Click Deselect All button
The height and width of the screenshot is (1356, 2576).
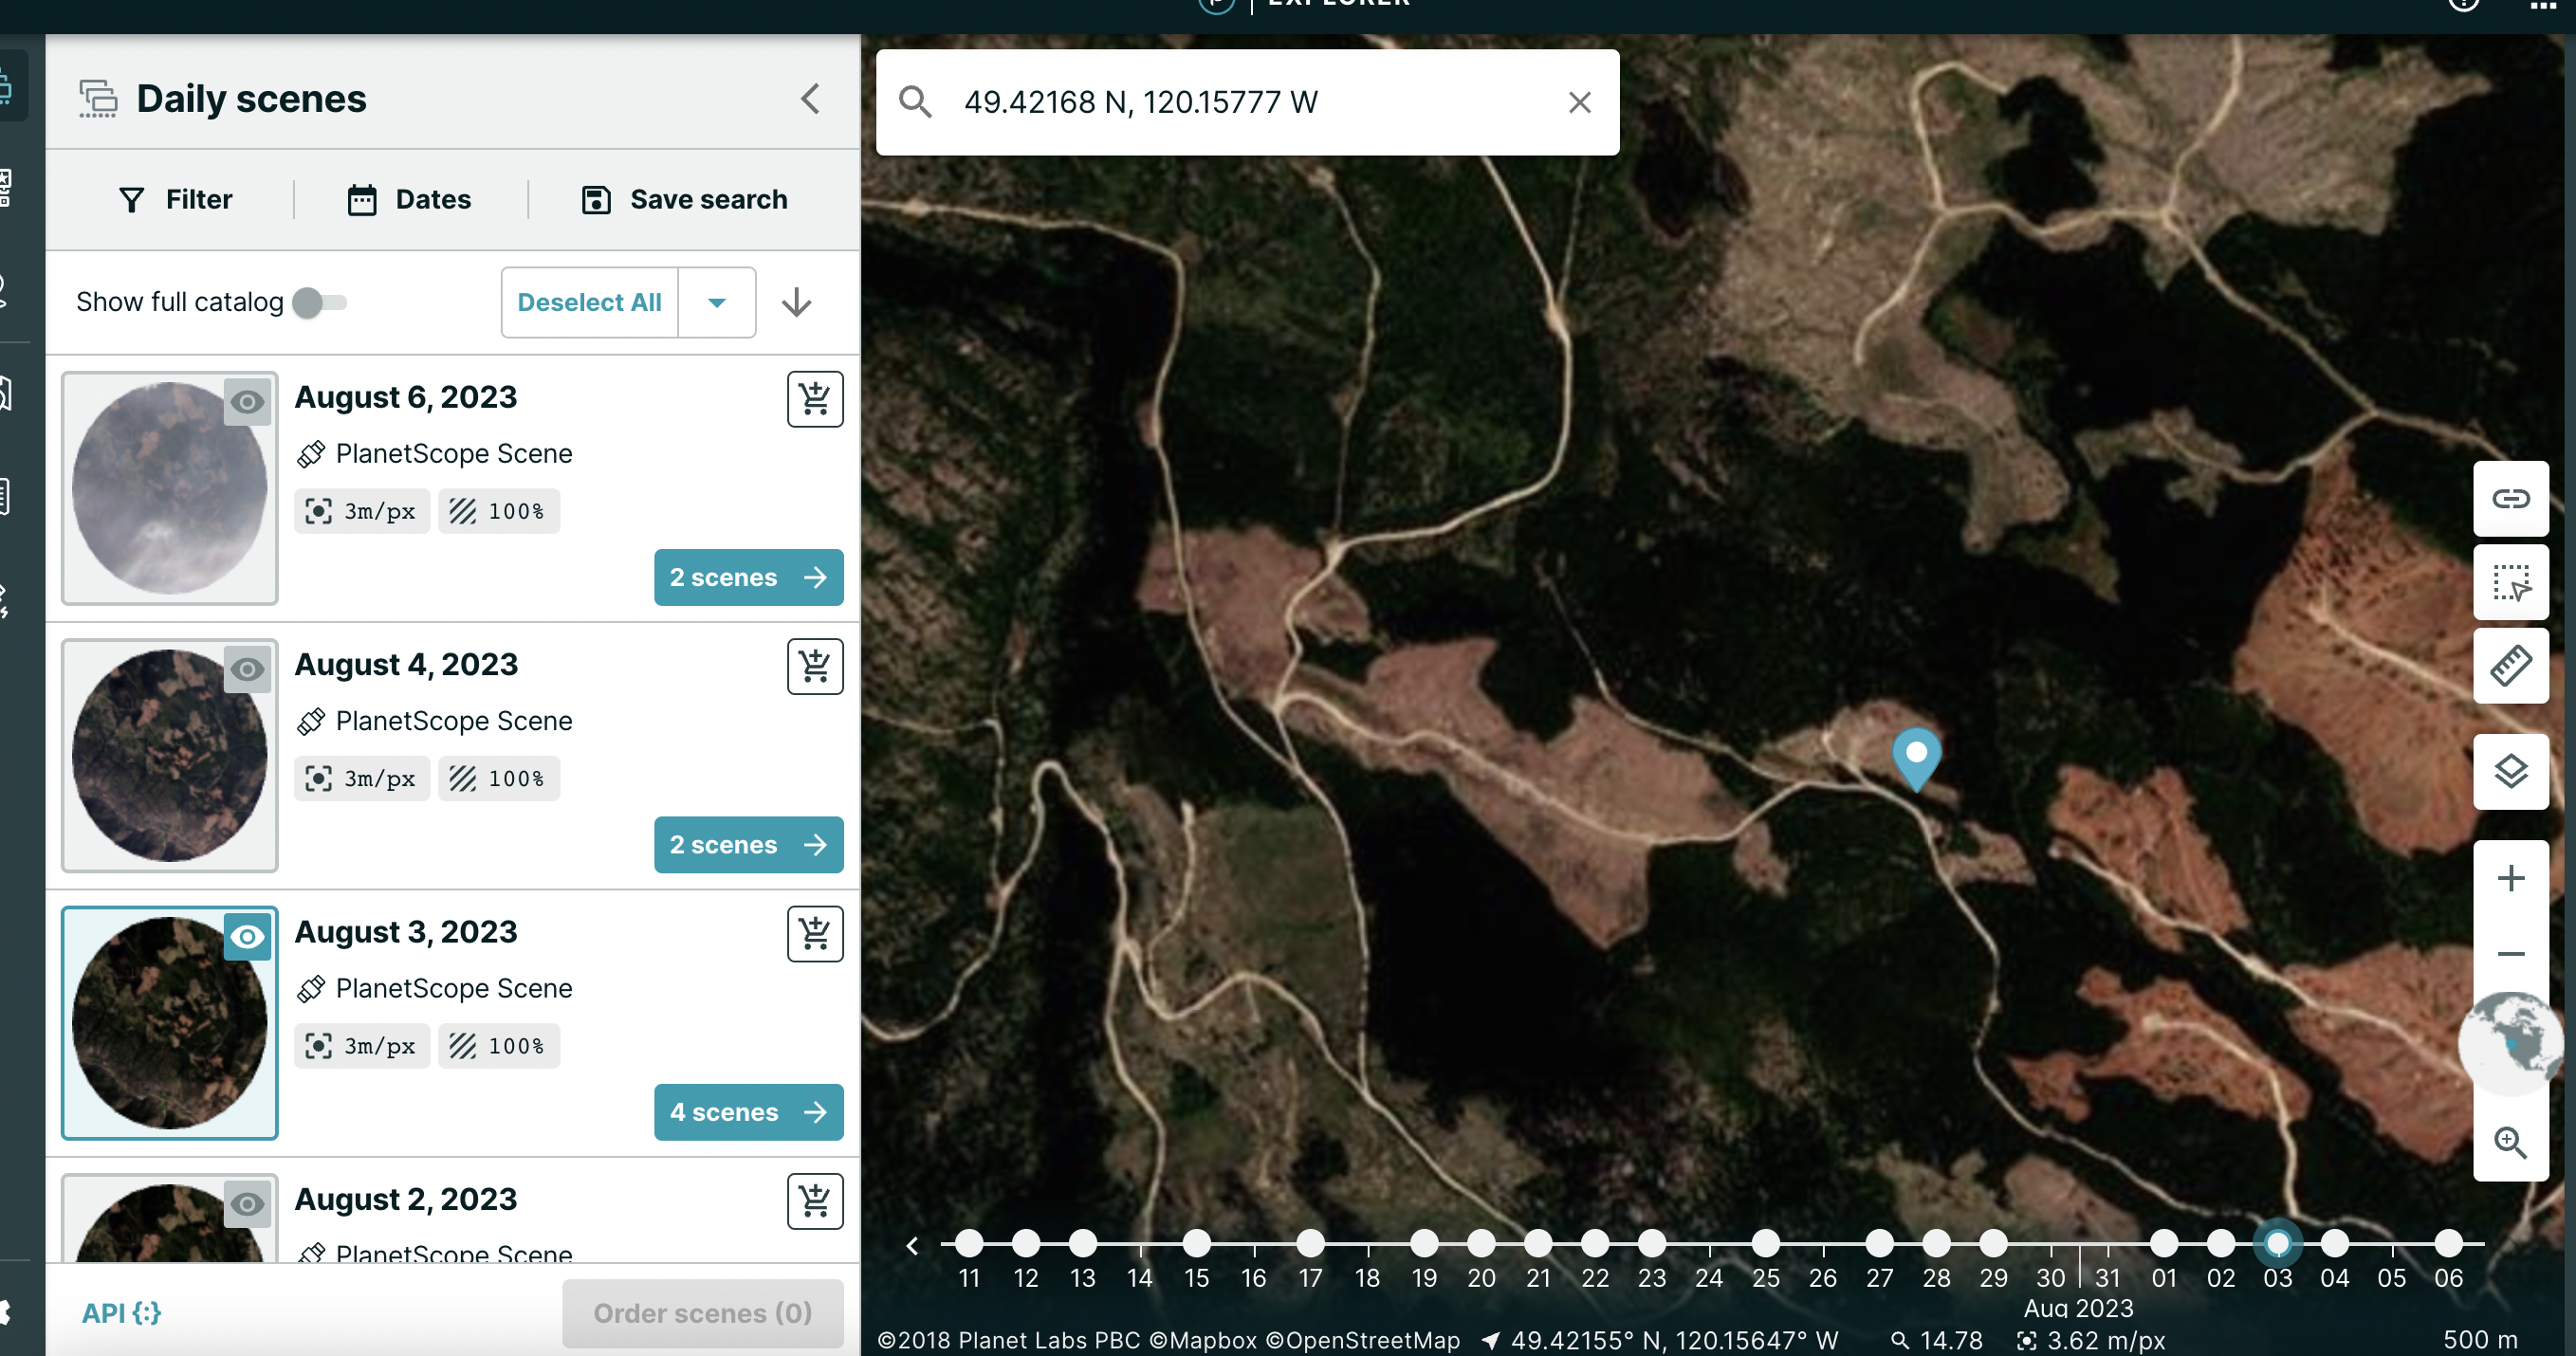pyautogui.click(x=590, y=302)
